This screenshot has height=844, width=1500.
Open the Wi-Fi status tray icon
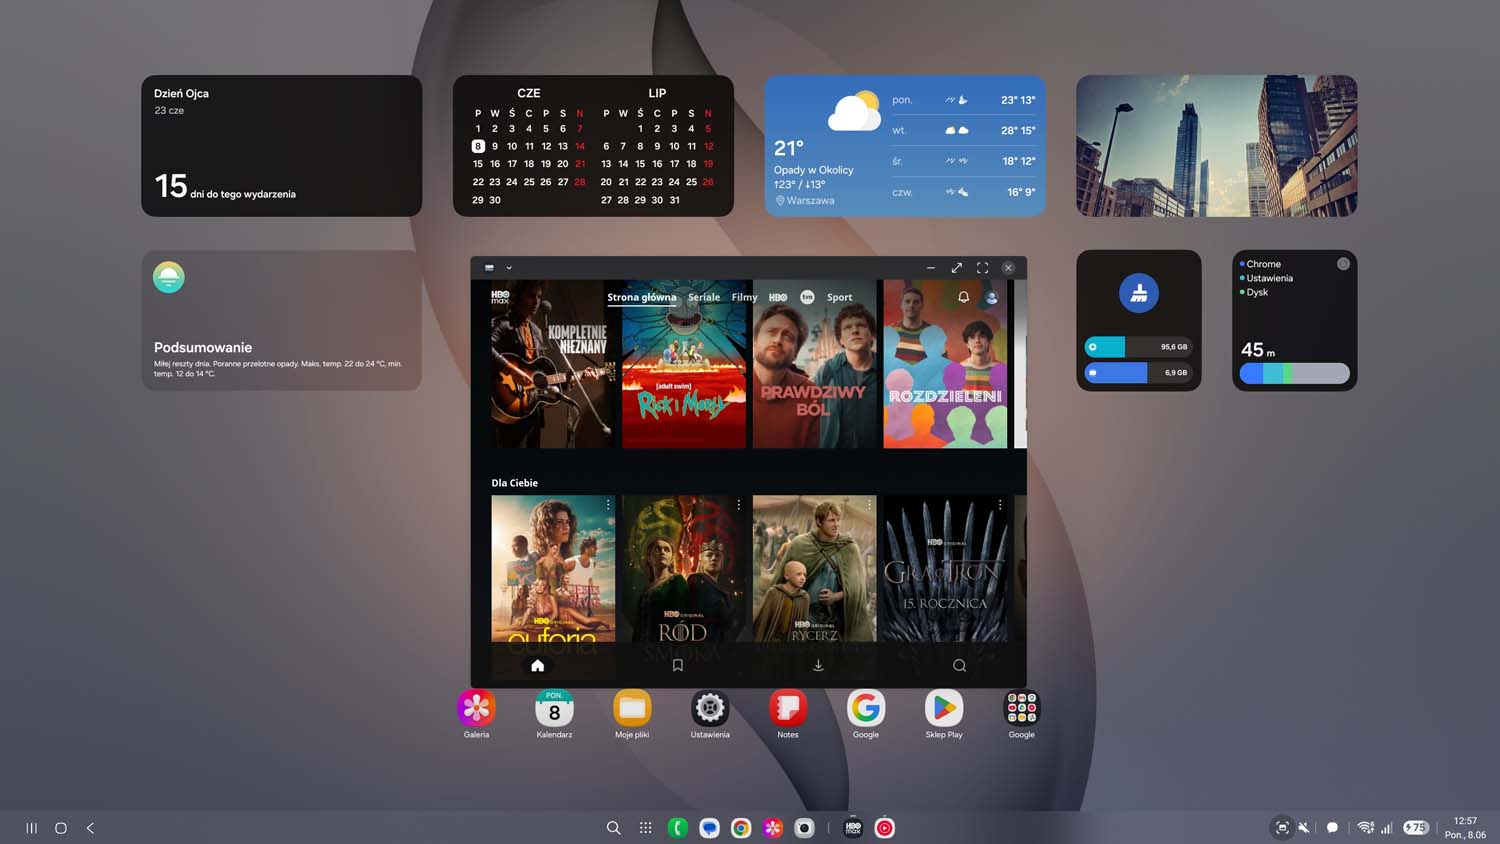coord(1366,828)
